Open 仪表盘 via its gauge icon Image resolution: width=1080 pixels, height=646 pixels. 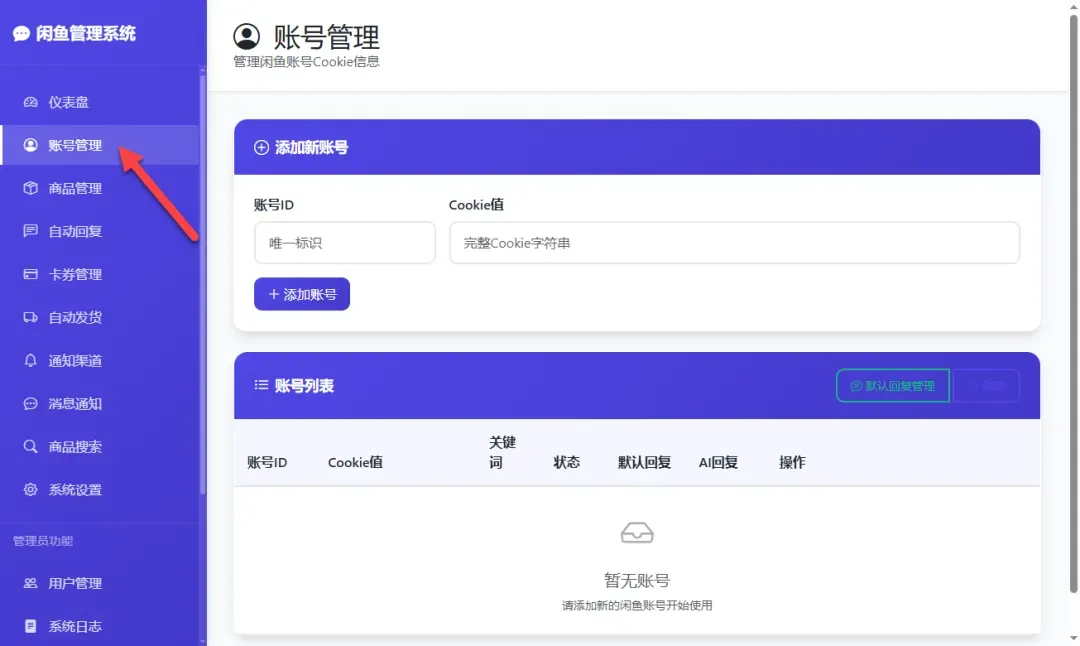click(30, 102)
